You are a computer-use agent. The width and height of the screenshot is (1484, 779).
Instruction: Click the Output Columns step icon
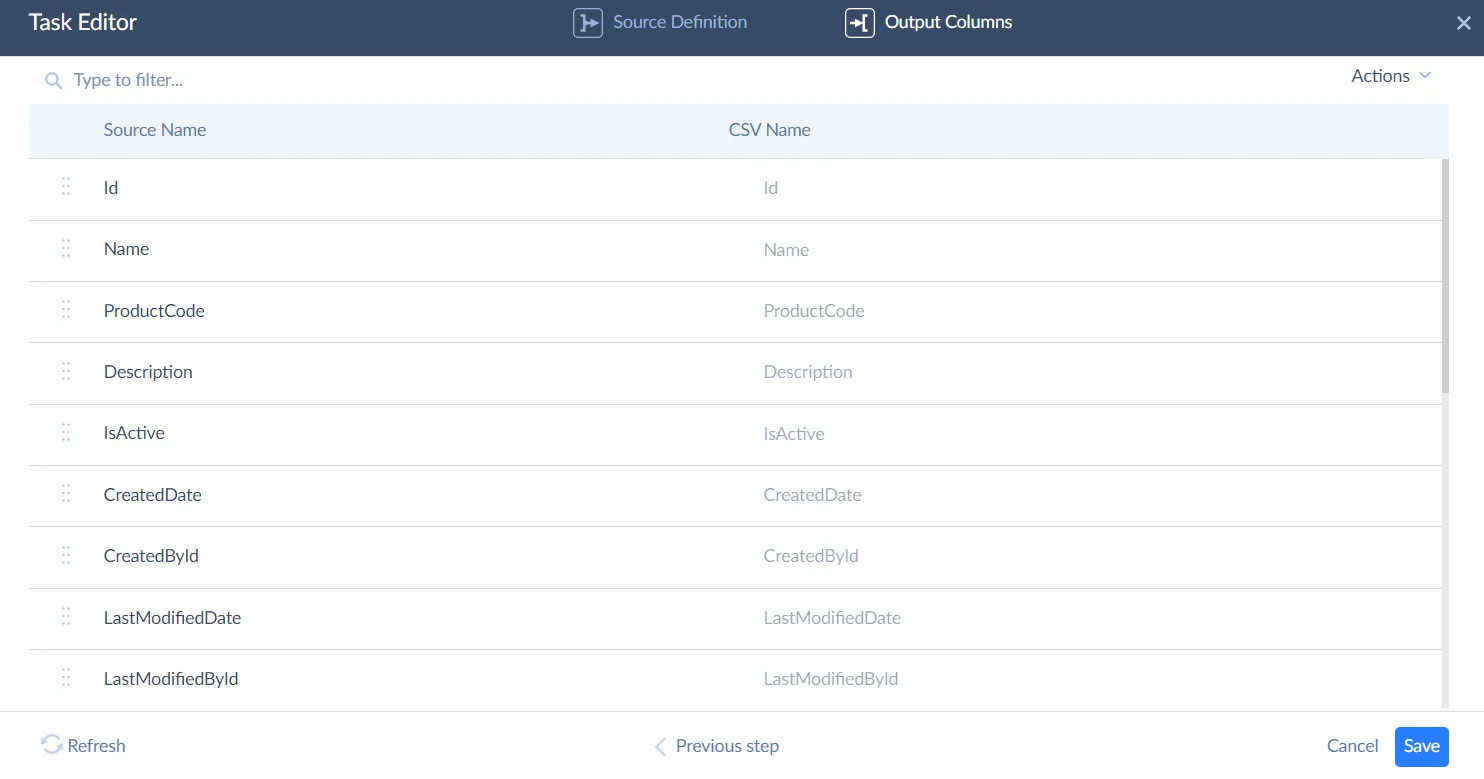858,21
